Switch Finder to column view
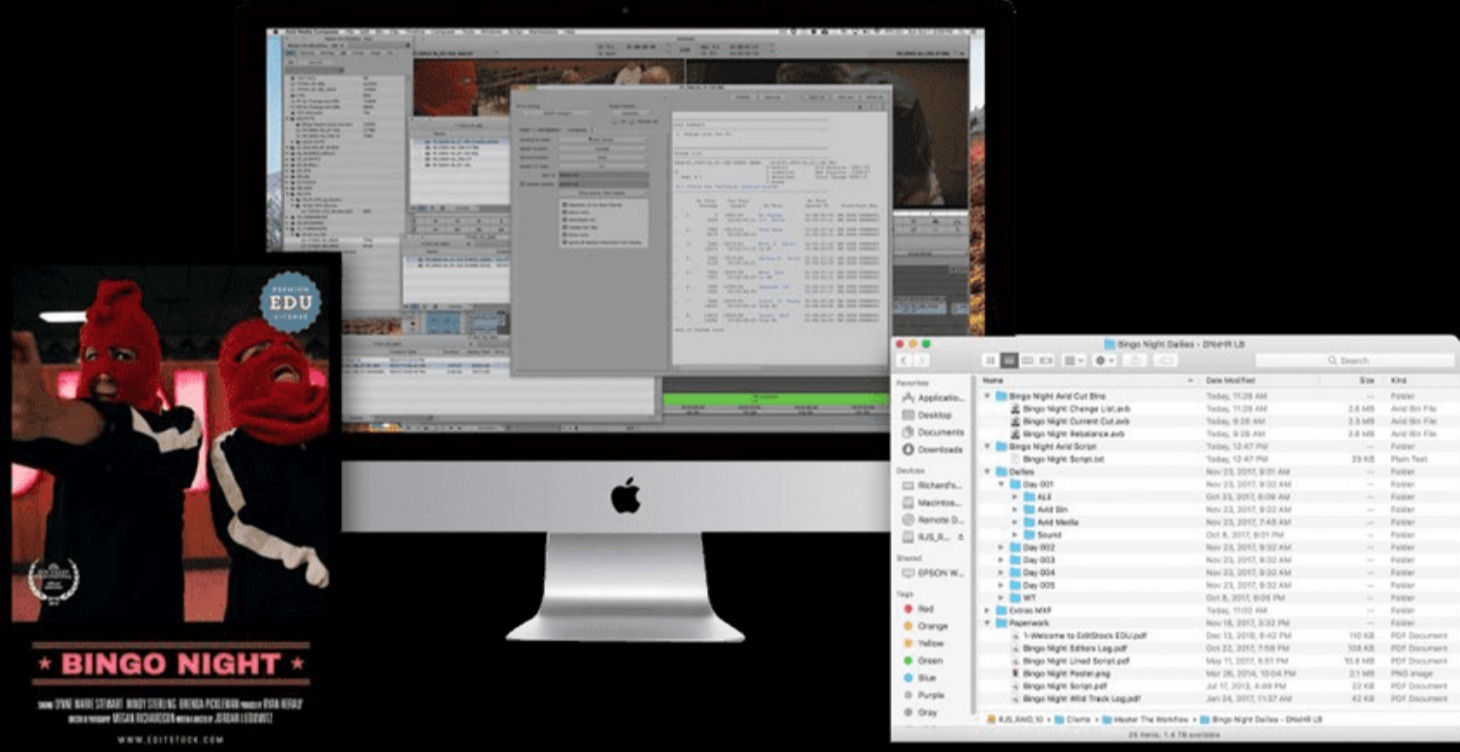This screenshot has width=1460, height=752. point(1028,360)
